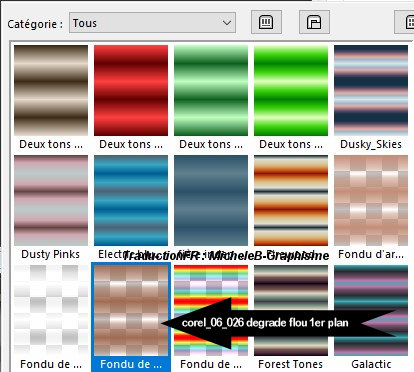Open the Catégorie dropdown set to Tous
This screenshot has width=414, height=372.
pos(152,23)
